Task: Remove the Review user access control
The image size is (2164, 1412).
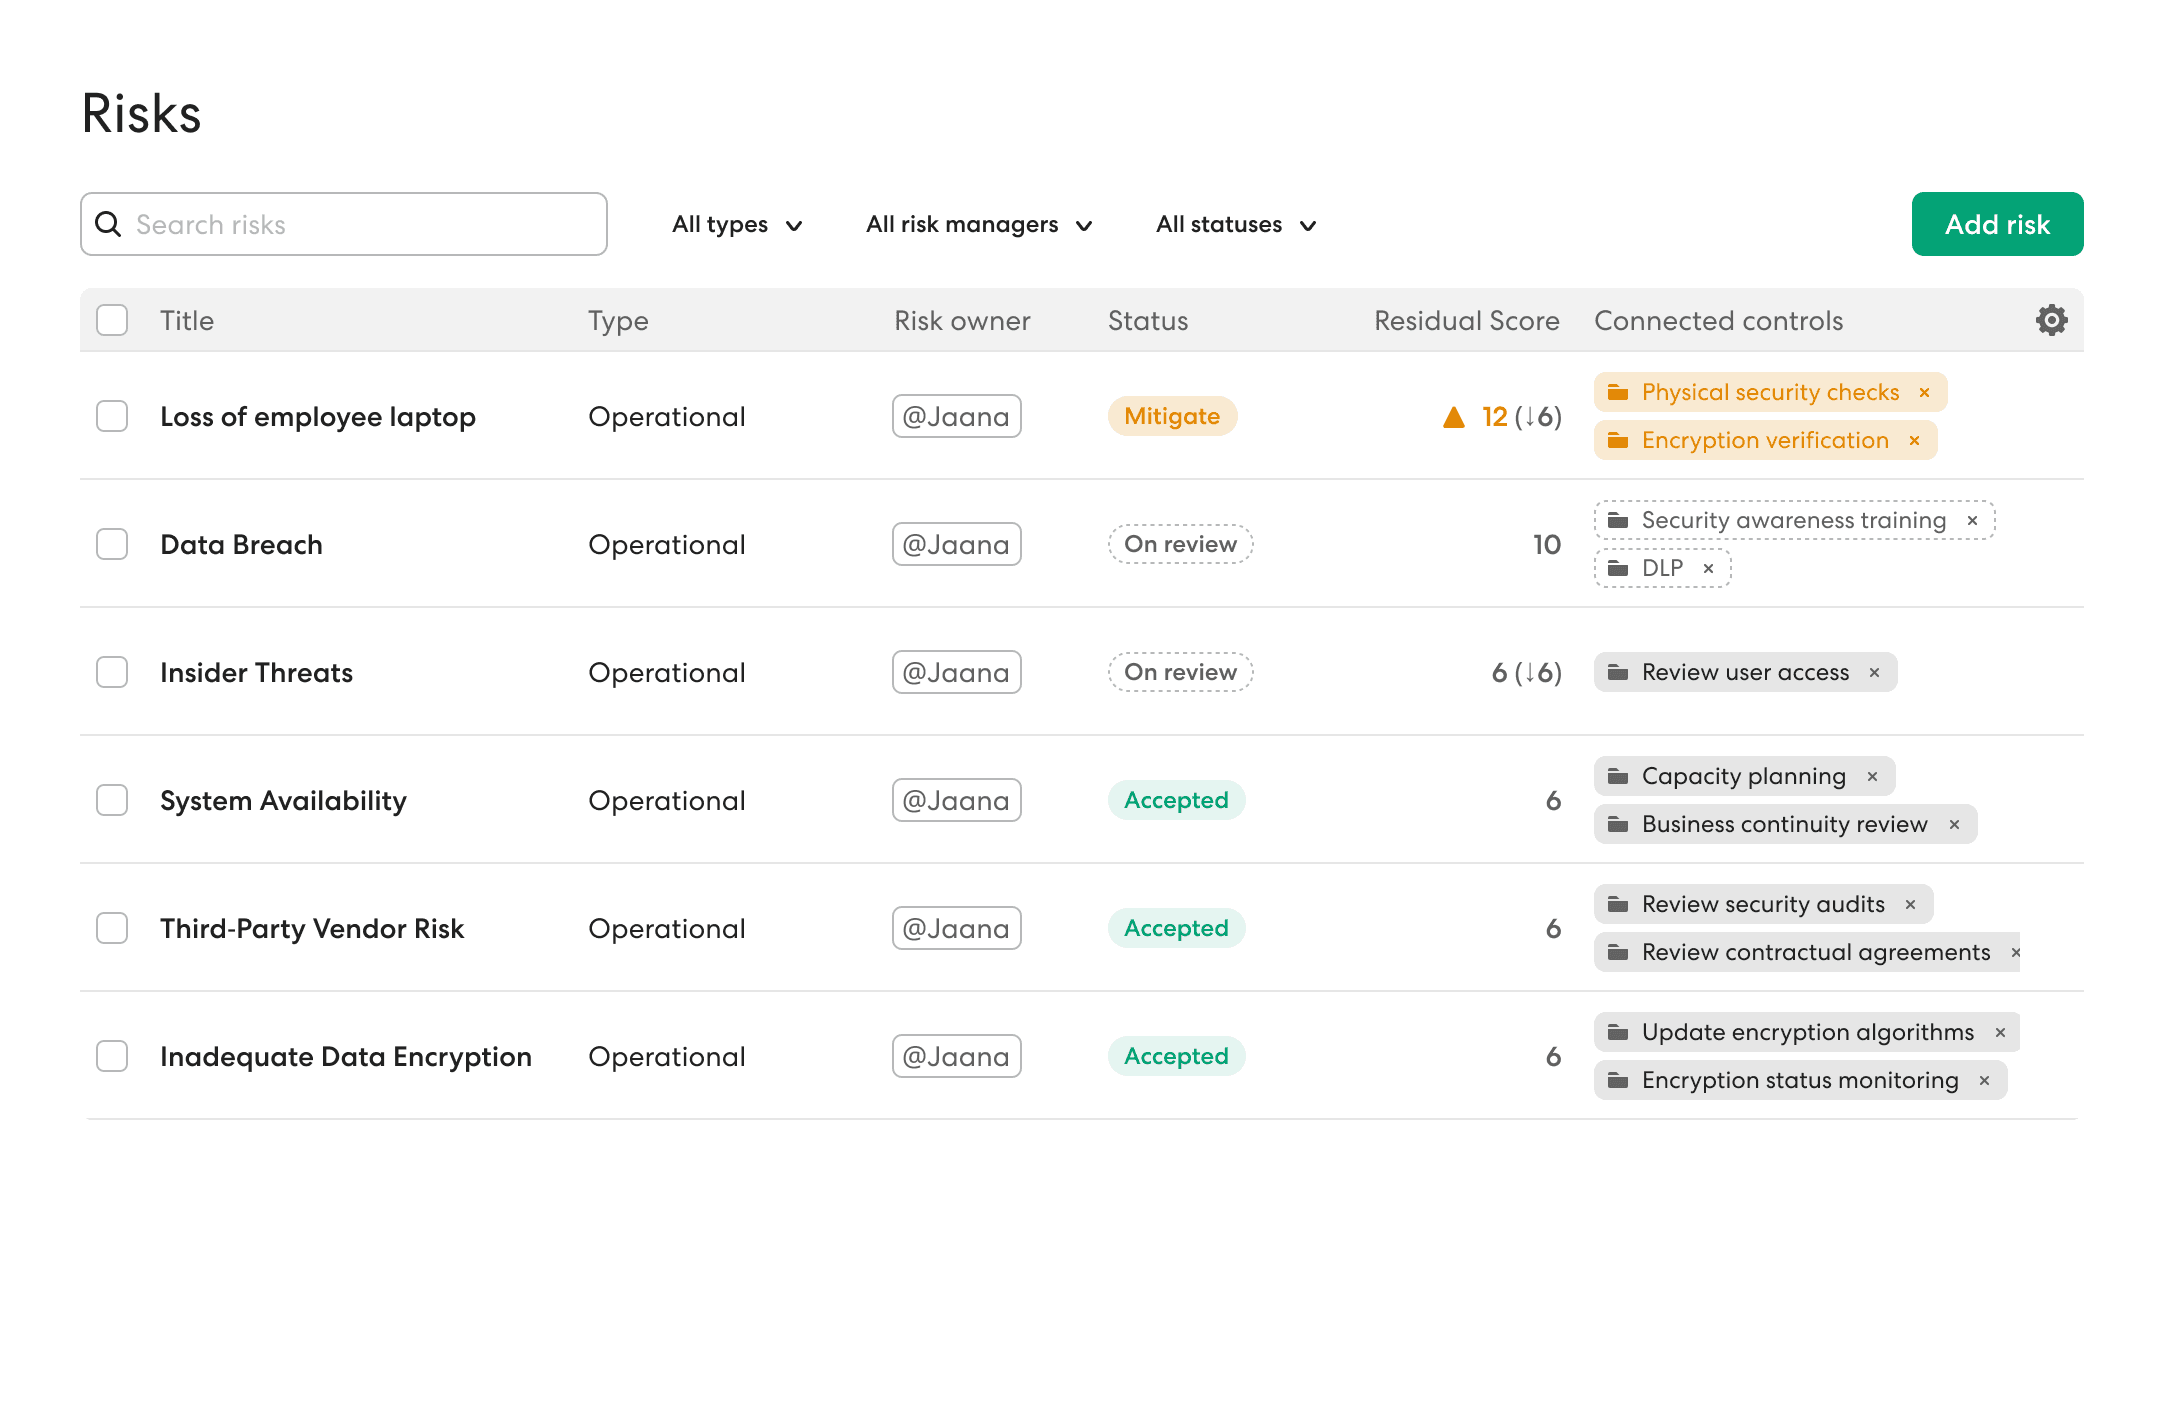Action: pyautogui.click(x=1874, y=672)
